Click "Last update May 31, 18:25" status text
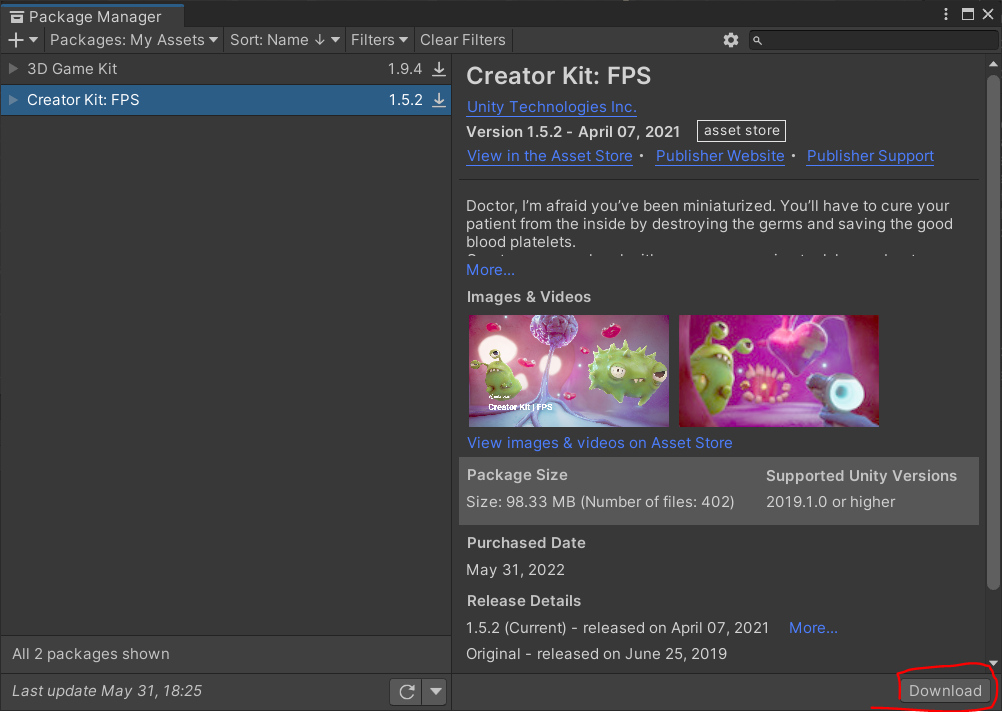 (107, 691)
